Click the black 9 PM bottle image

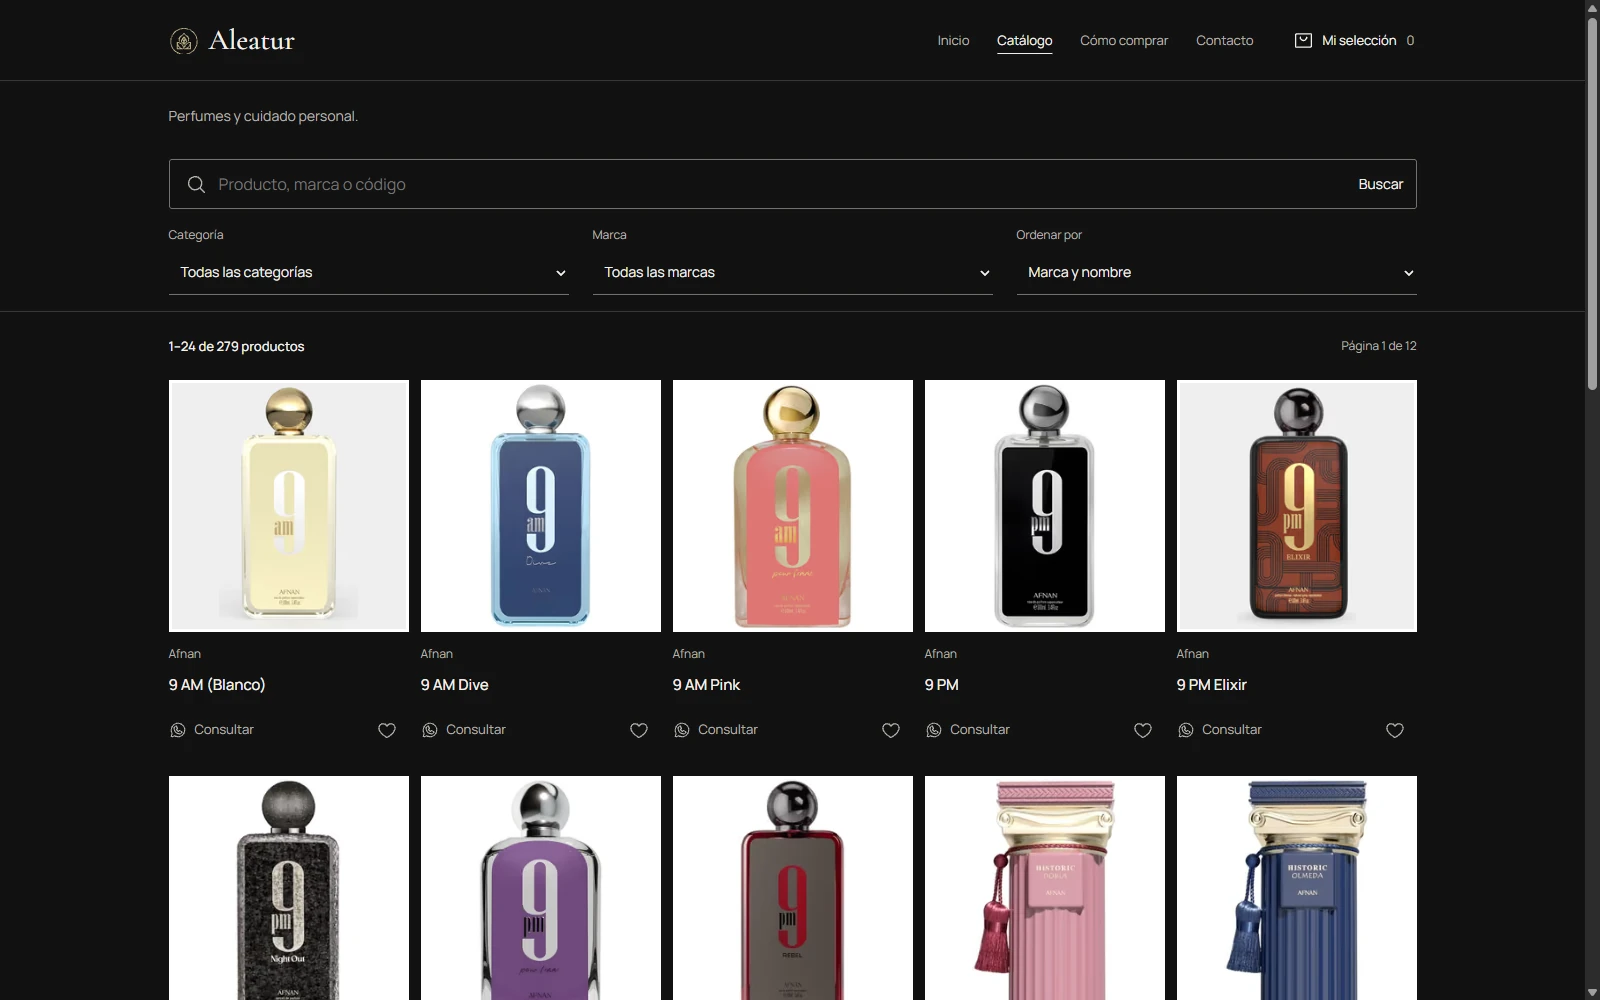(1045, 506)
